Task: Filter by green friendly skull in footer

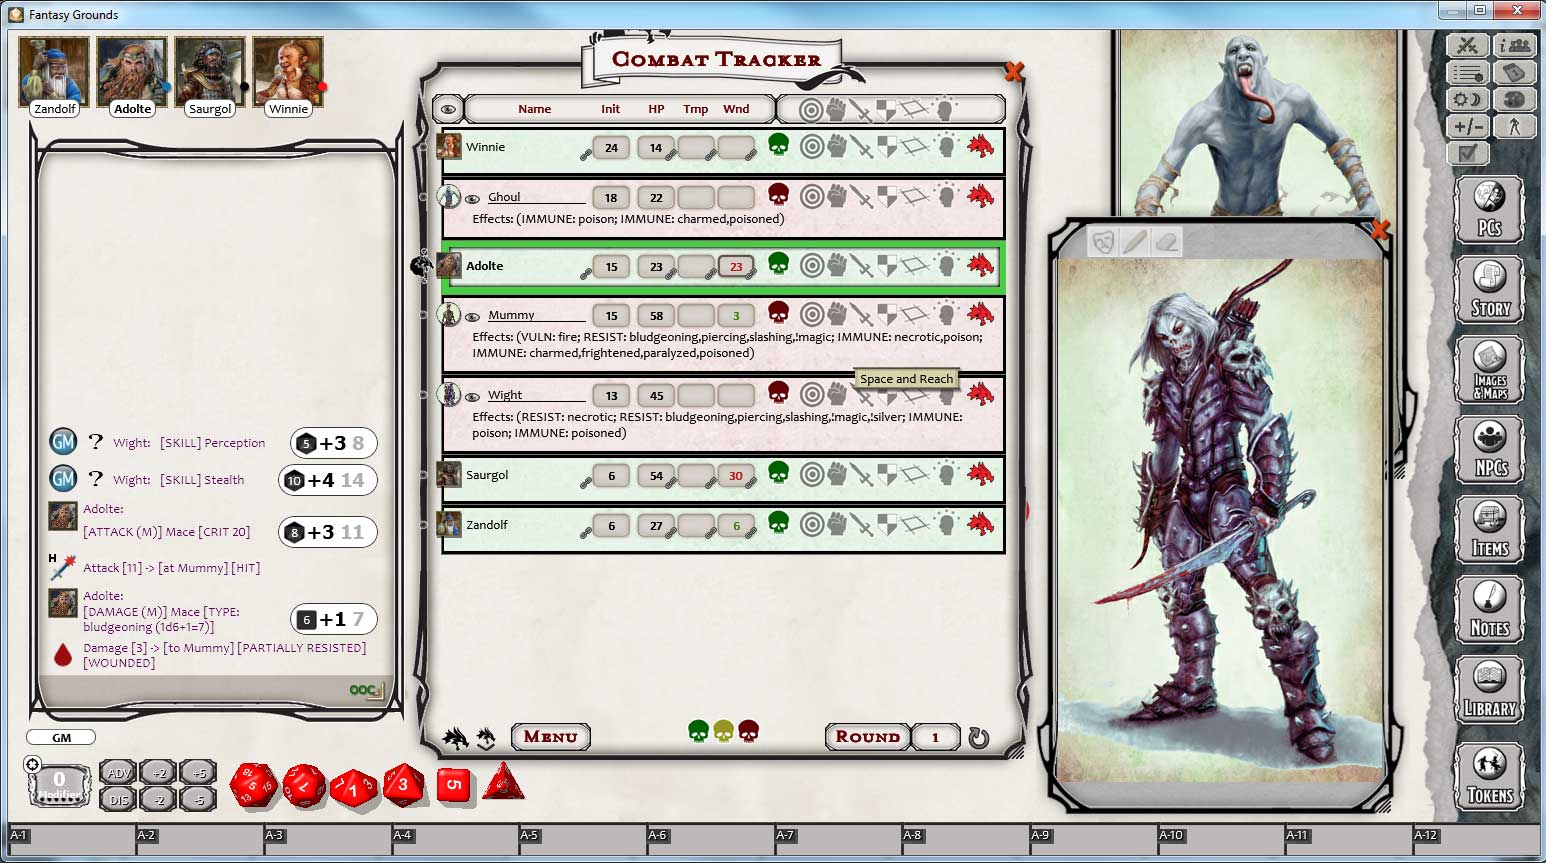Action: pos(699,732)
